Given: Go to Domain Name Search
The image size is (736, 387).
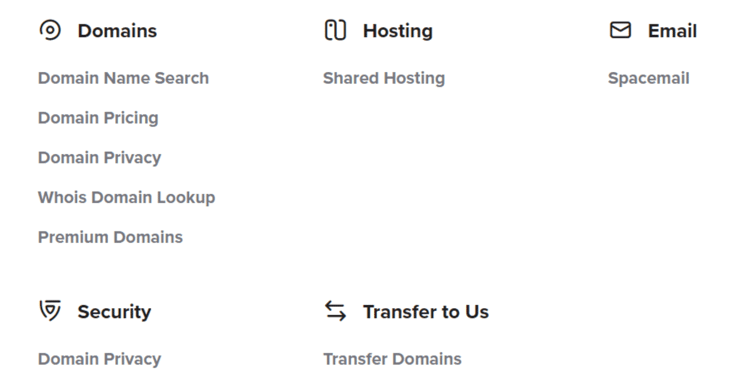Looking at the screenshot, I should (123, 78).
